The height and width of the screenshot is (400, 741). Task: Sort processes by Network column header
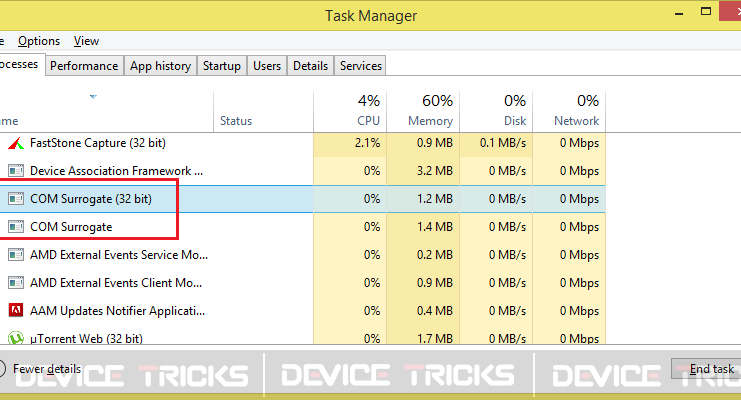(x=569, y=111)
